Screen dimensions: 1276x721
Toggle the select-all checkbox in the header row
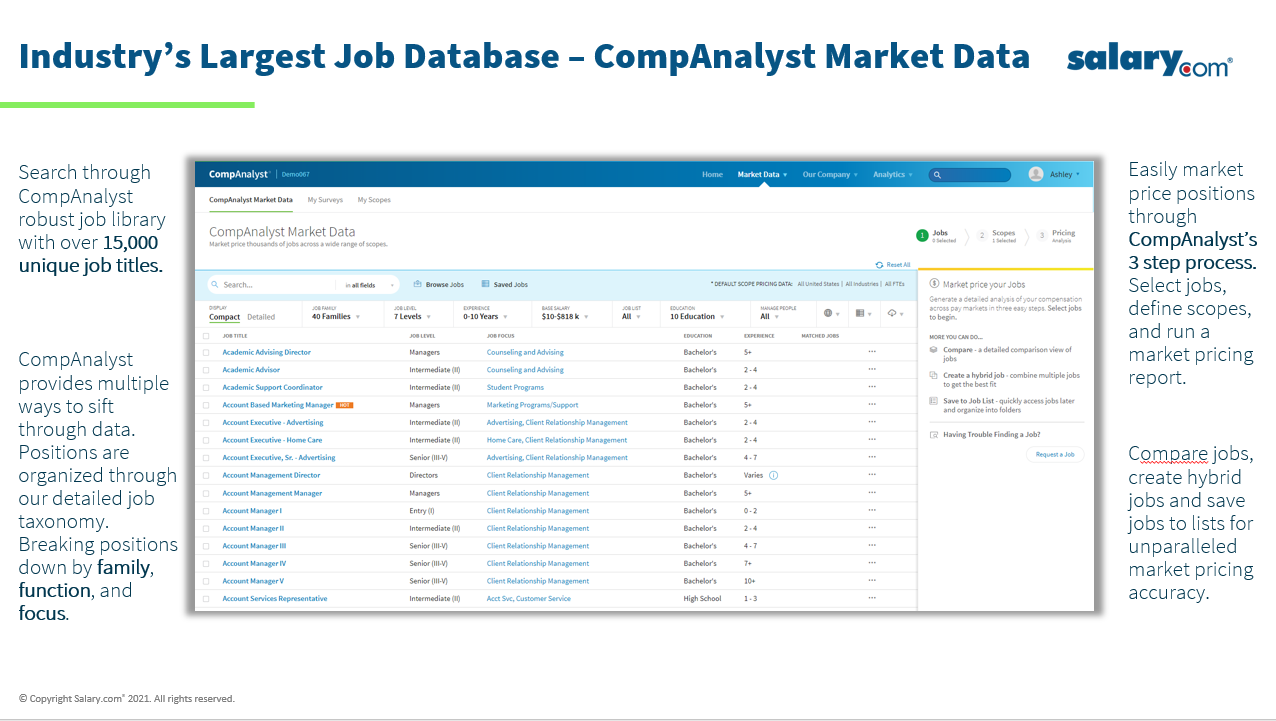click(x=206, y=336)
